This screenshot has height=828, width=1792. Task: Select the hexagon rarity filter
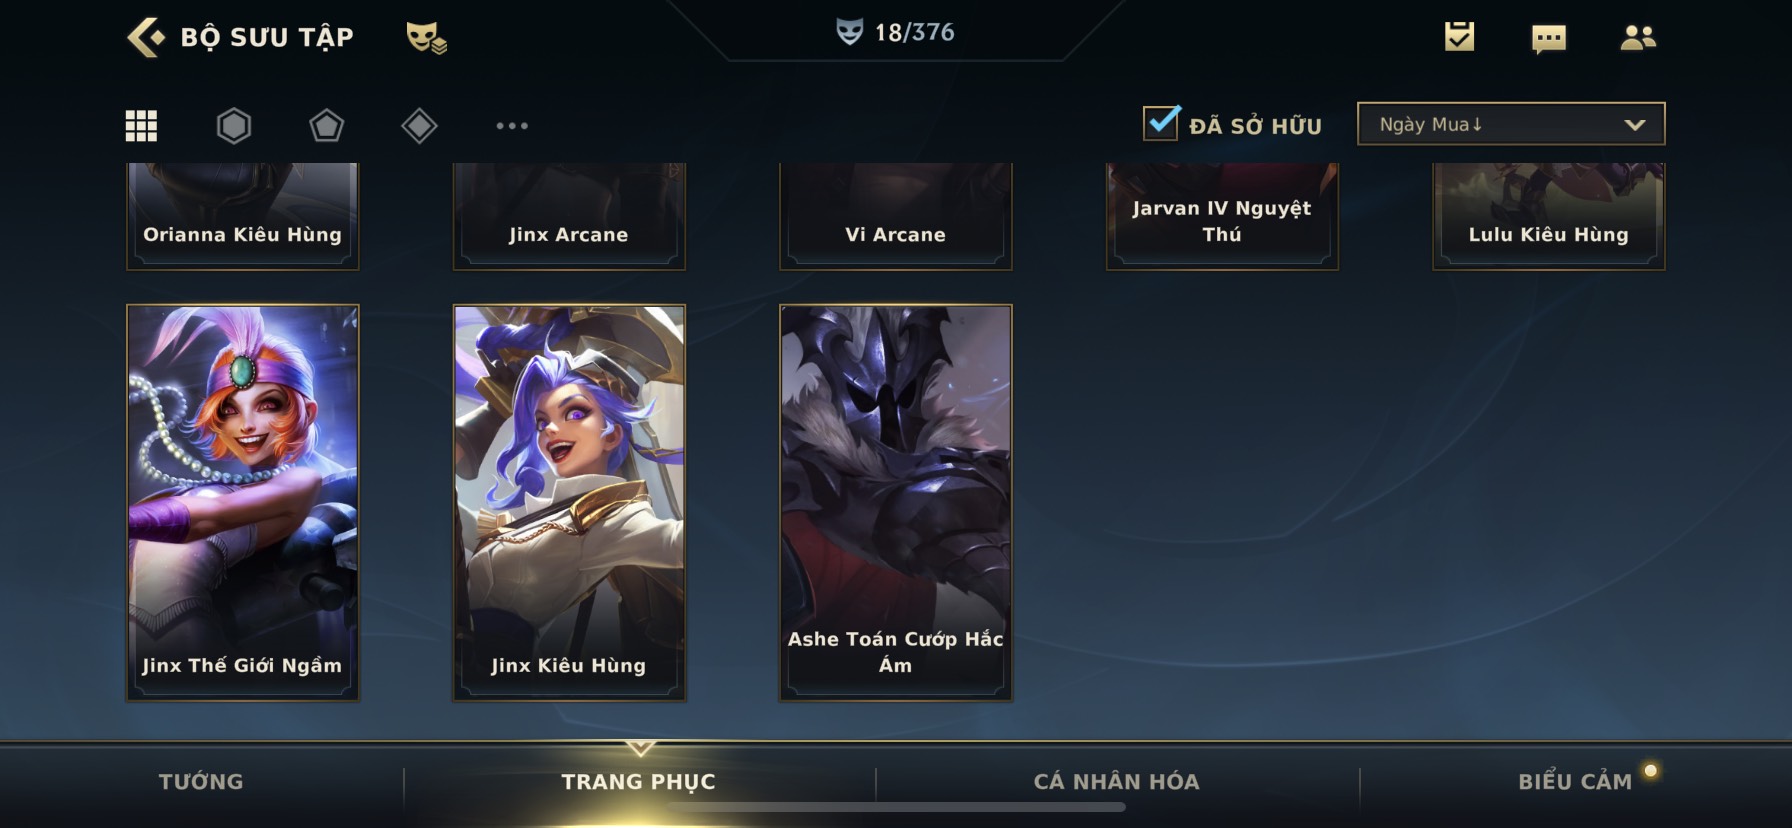click(234, 126)
